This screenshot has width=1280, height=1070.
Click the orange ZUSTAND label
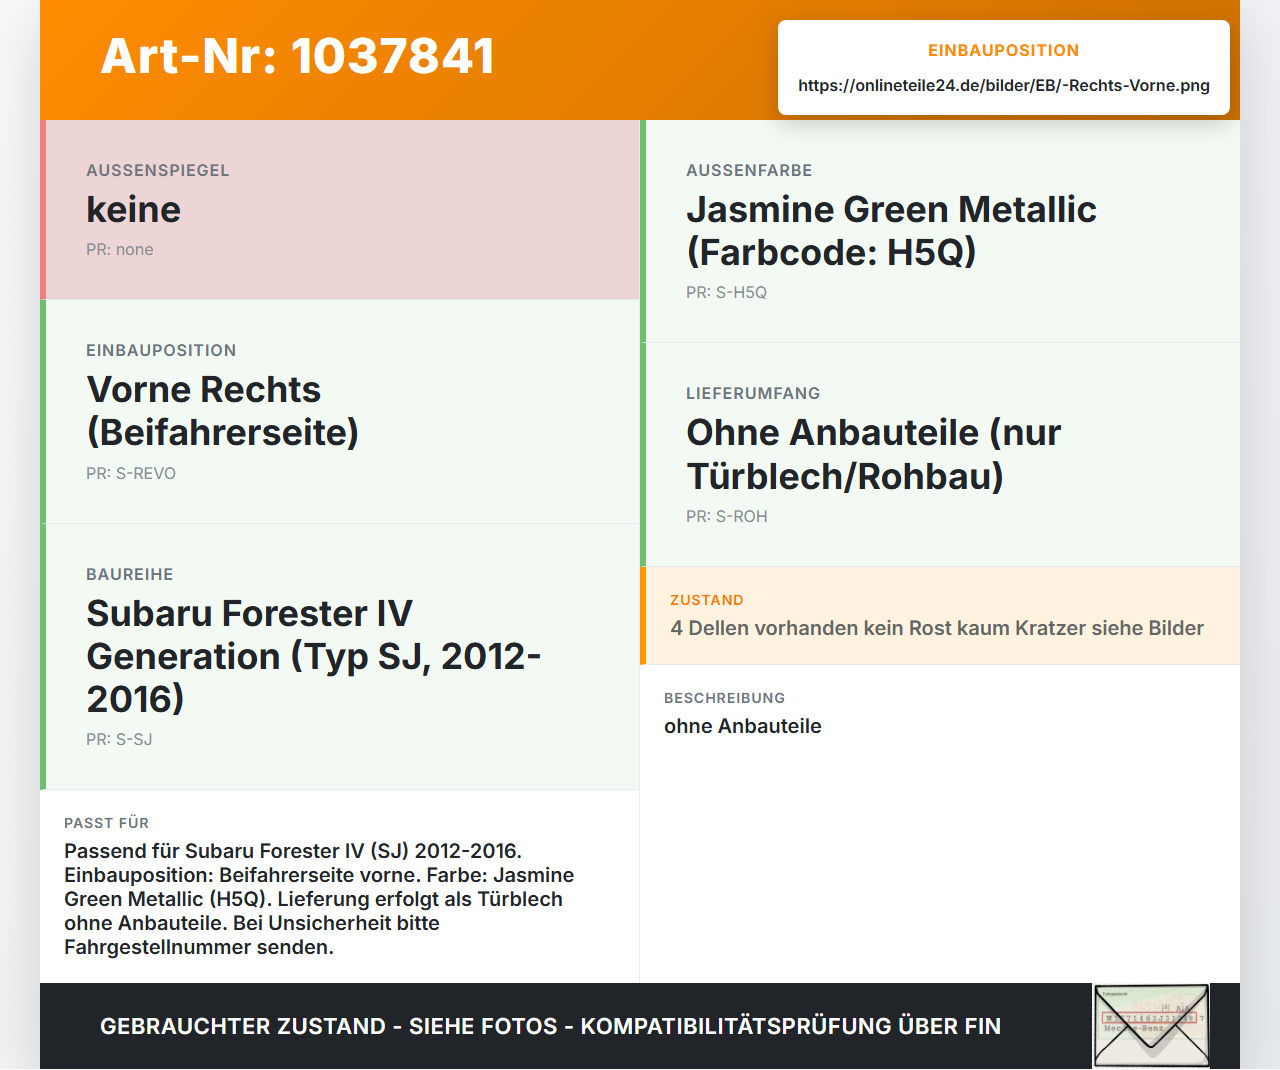click(x=707, y=600)
